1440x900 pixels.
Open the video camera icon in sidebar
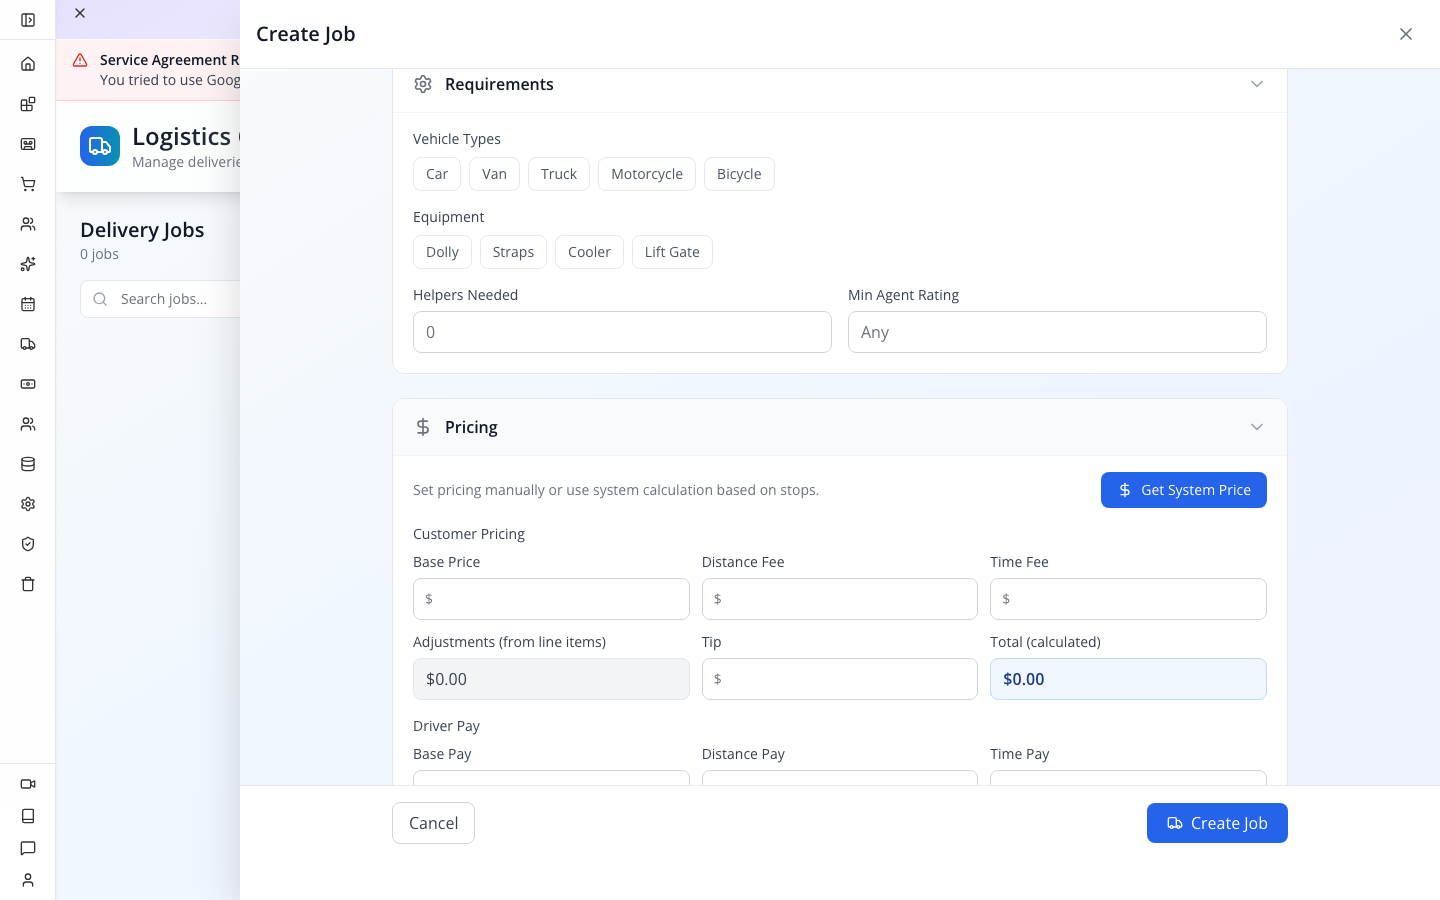pos(28,784)
